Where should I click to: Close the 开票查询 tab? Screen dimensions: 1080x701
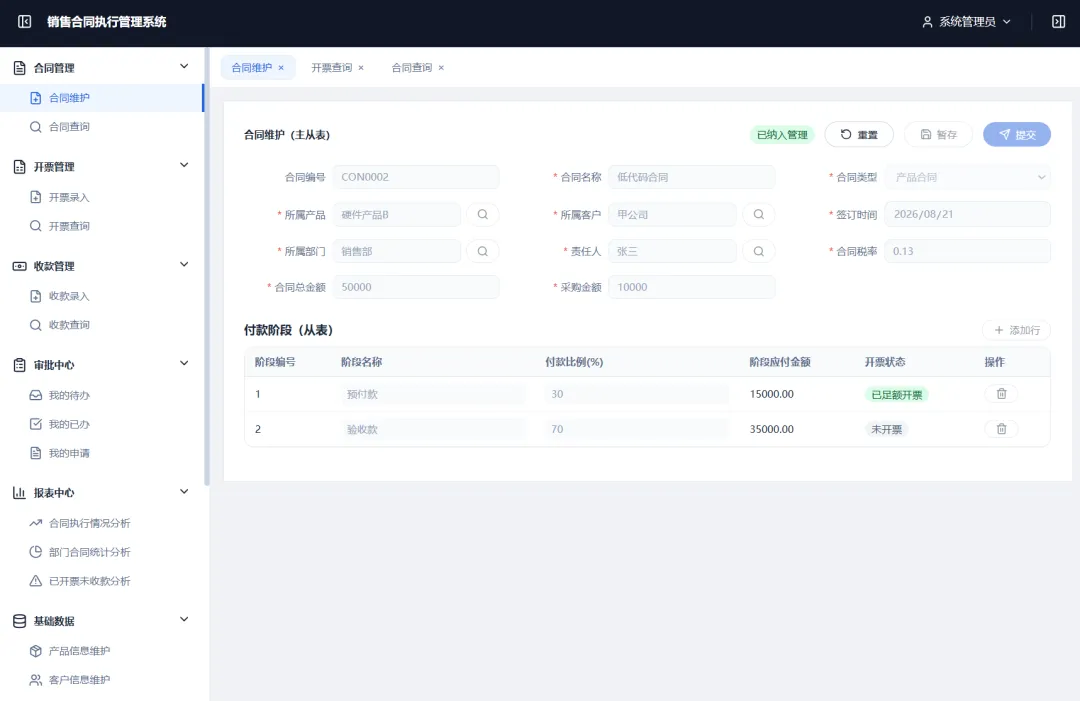click(x=361, y=67)
